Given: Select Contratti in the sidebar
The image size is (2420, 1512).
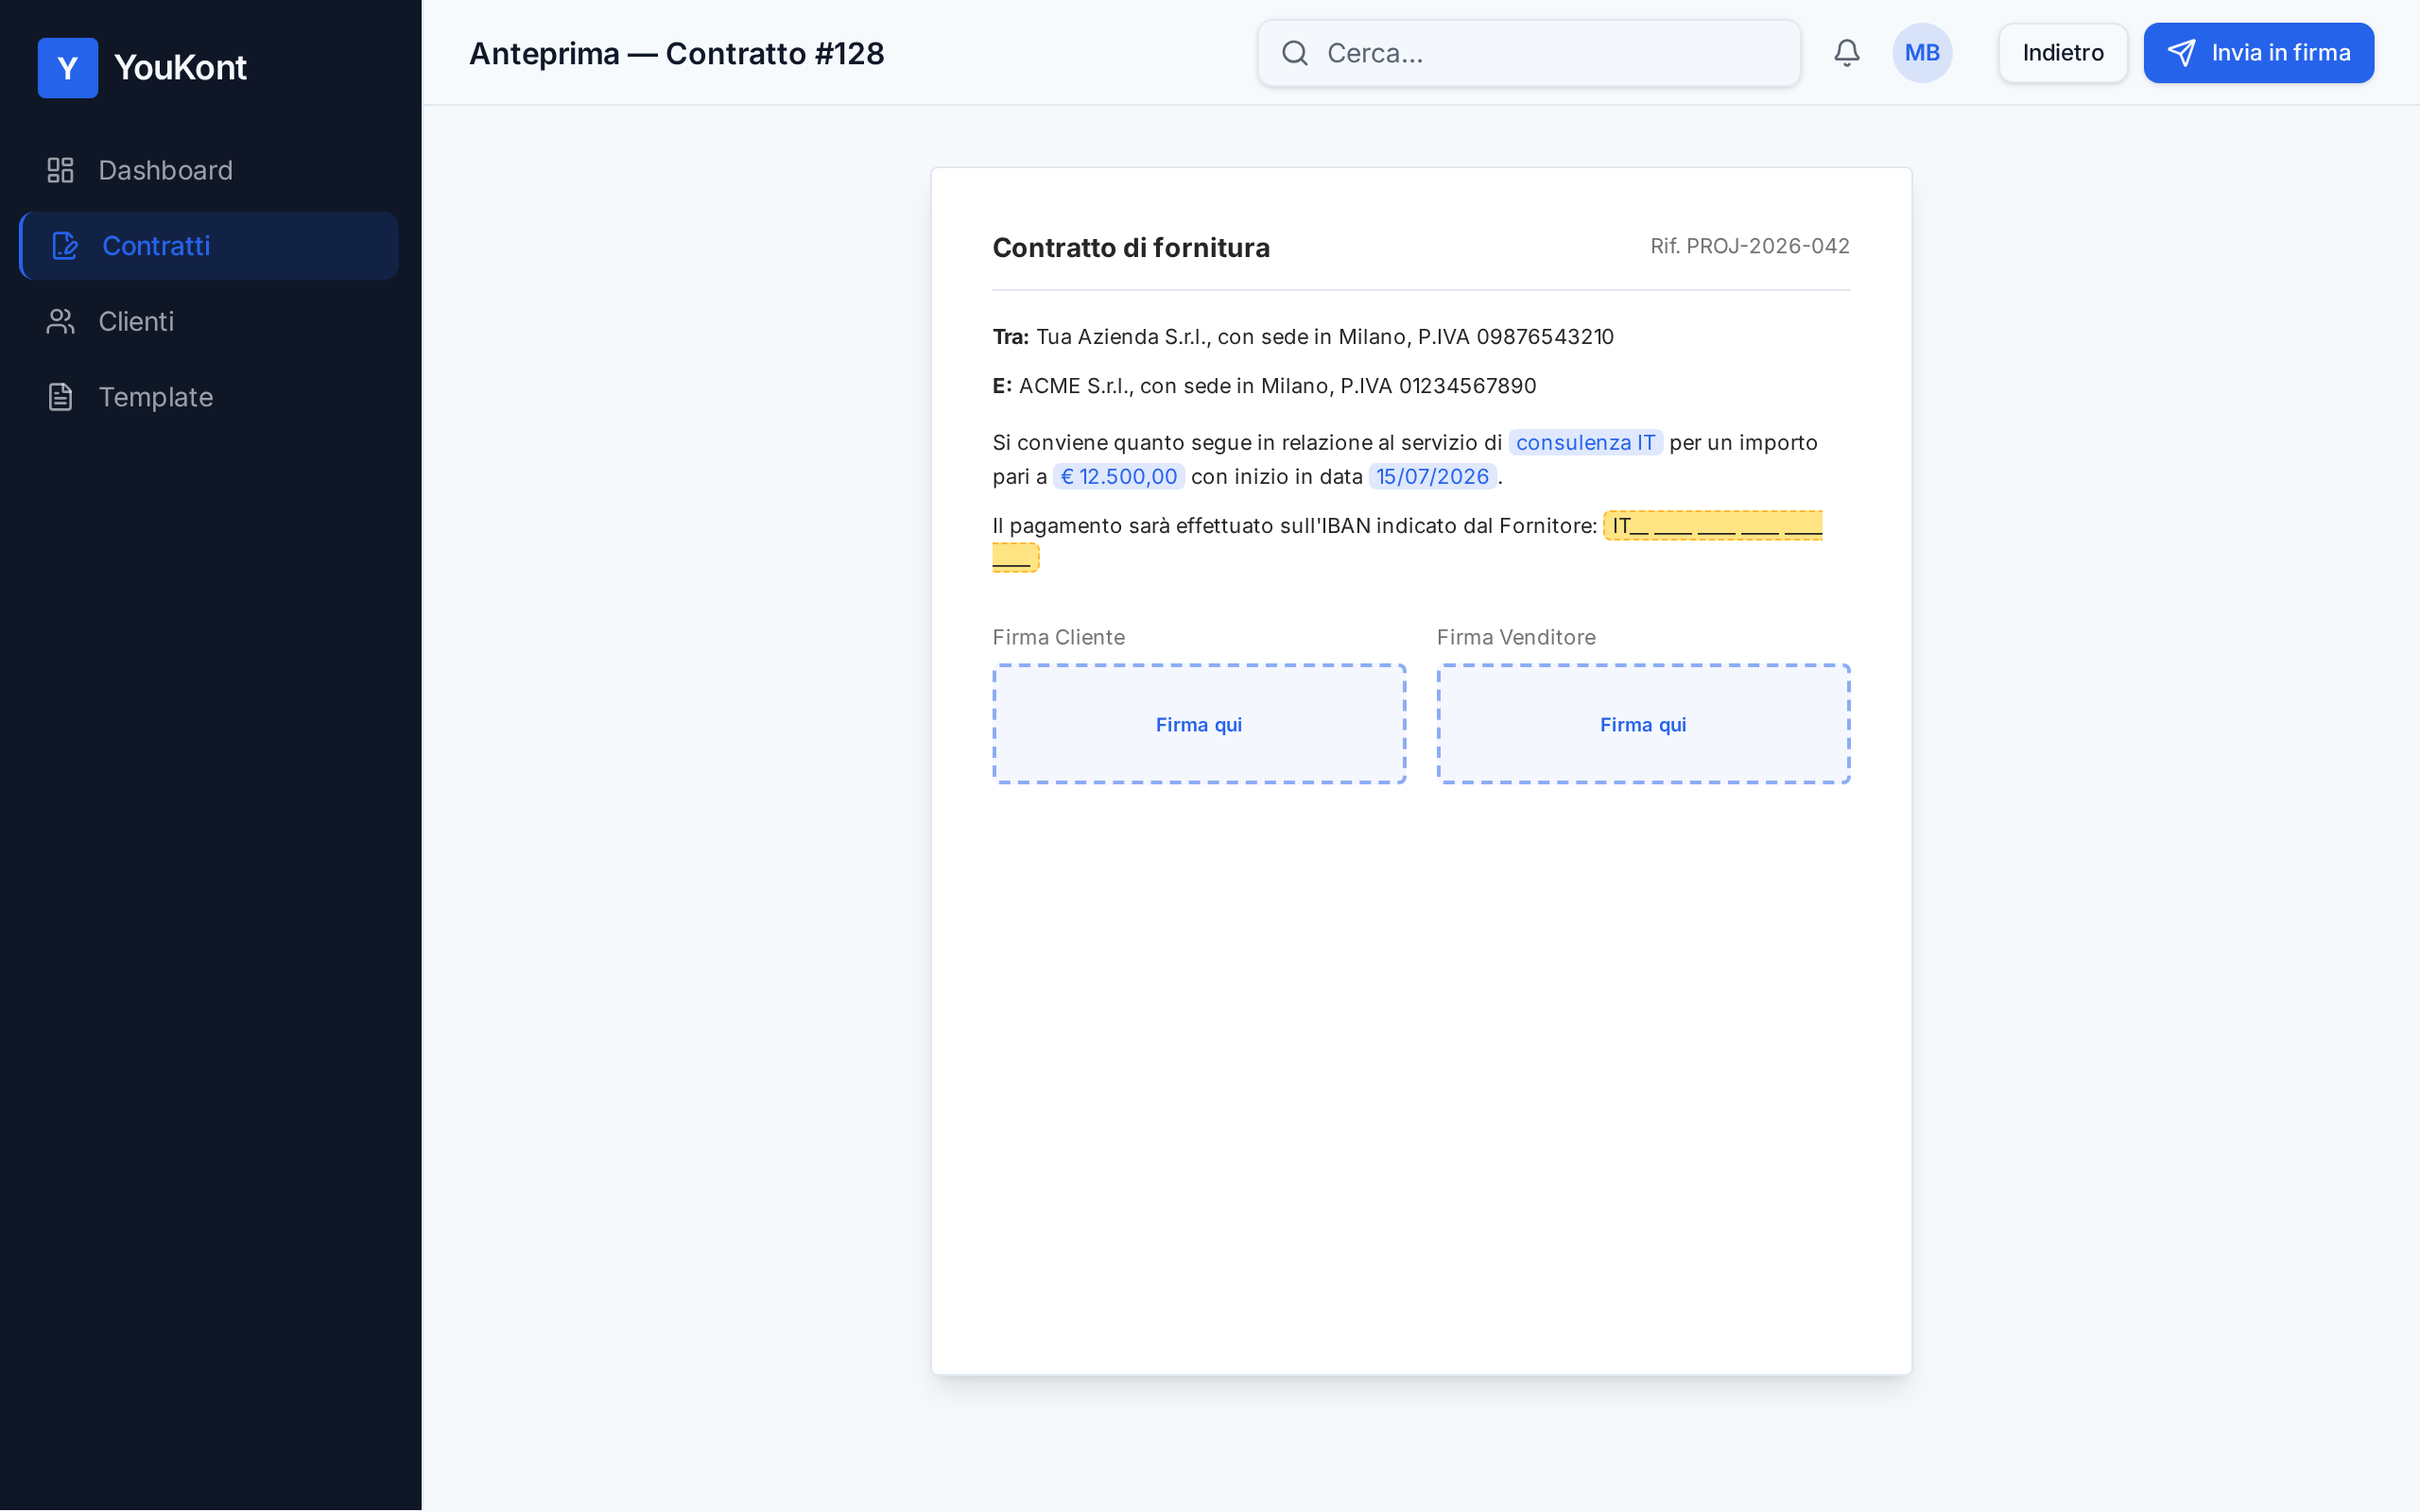Looking at the screenshot, I should [209, 246].
